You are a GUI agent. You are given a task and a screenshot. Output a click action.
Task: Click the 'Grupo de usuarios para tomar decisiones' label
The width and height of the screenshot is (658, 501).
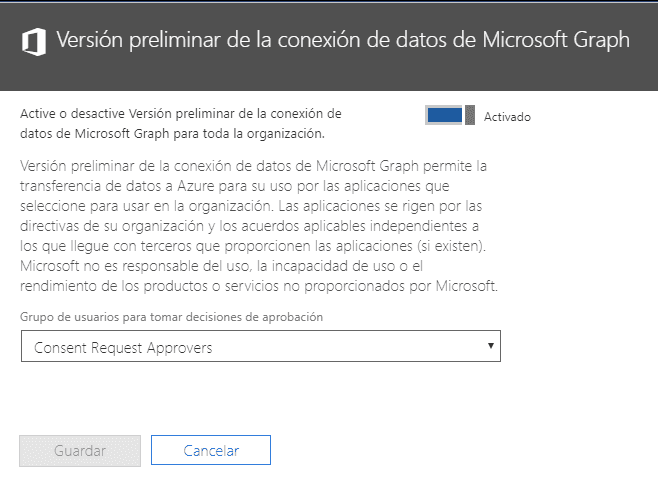[x=171, y=317]
